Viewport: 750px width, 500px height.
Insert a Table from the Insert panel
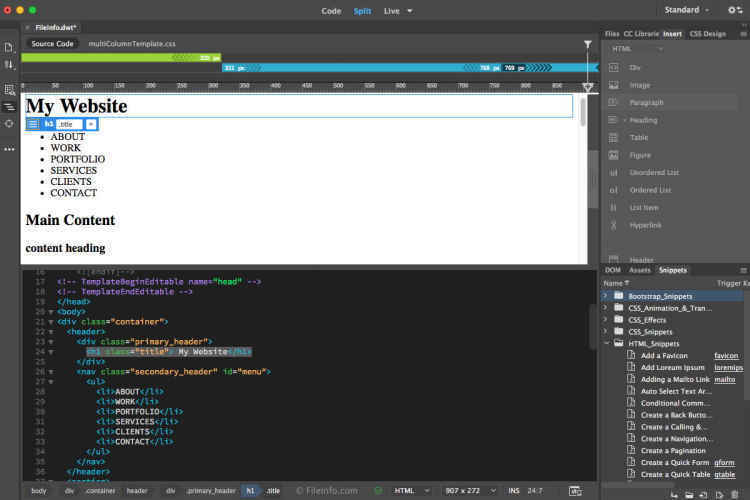(638, 137)
